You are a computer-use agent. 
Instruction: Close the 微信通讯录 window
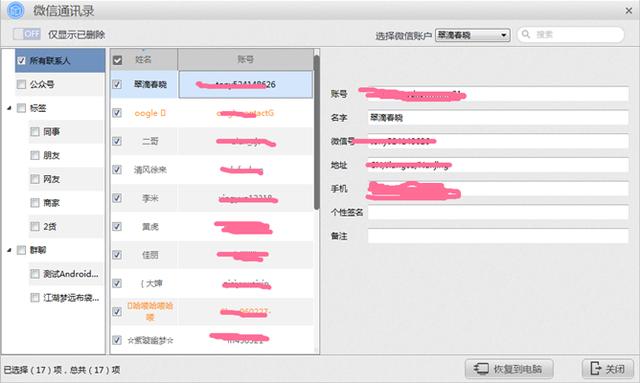pos(629,11)
